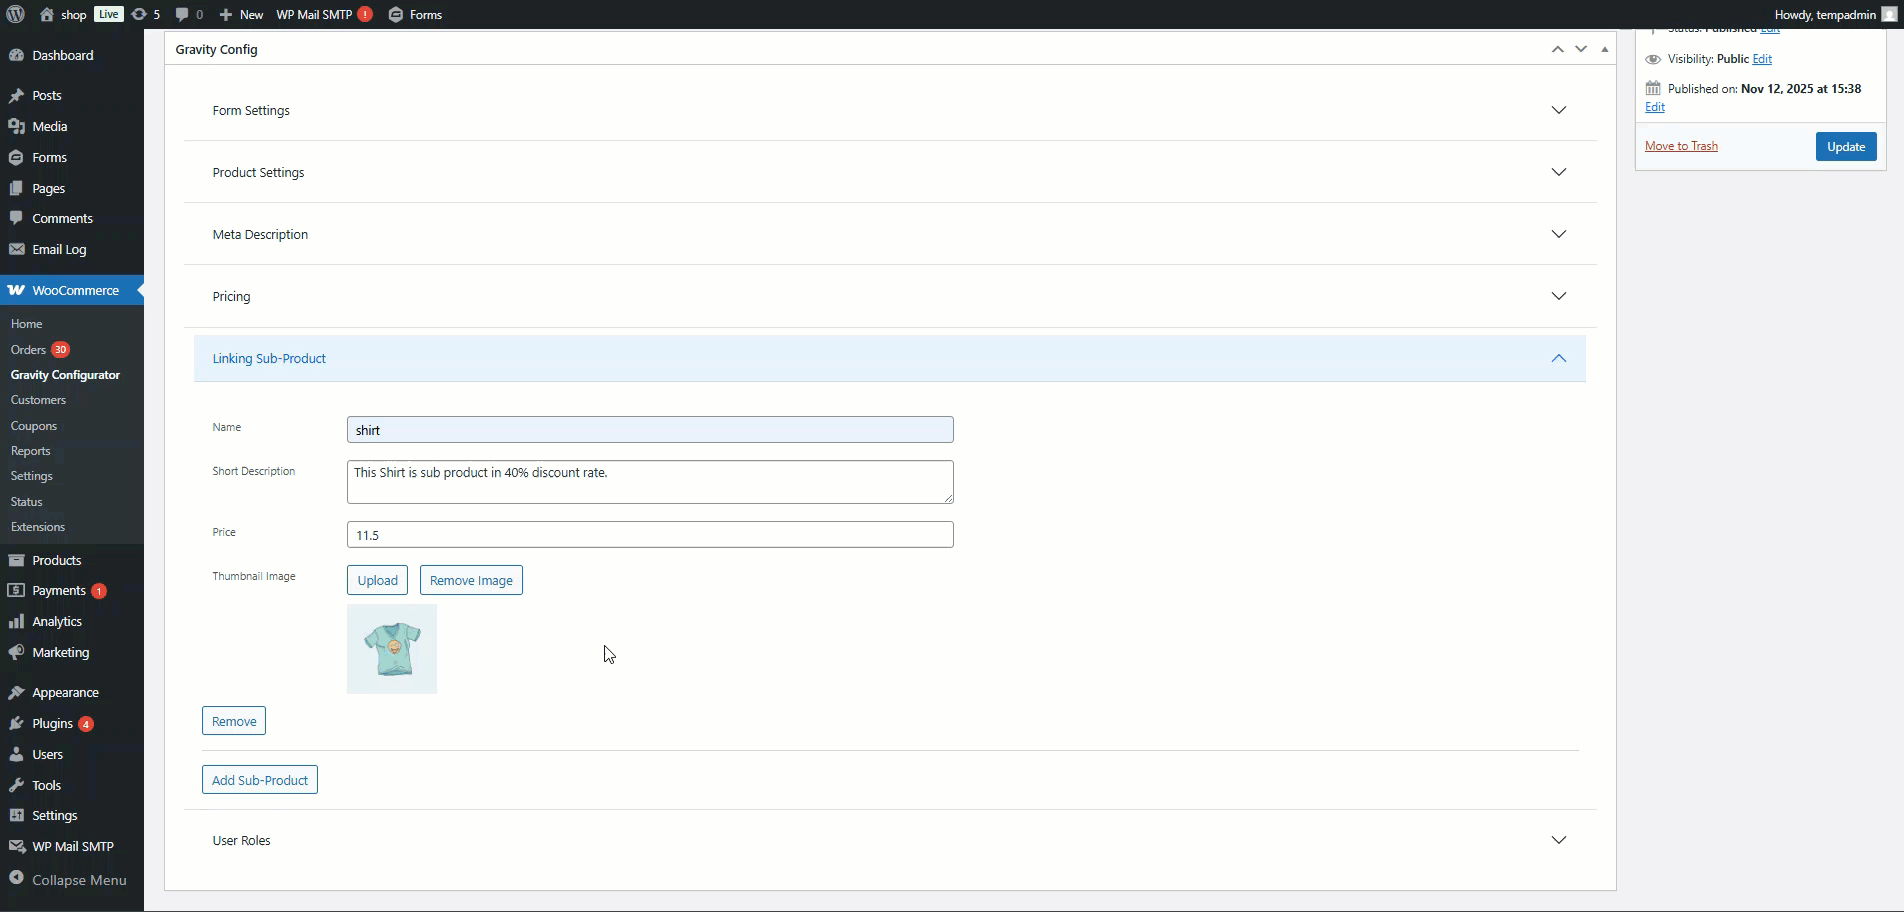This screenshot has width=1904, height=912.
Task: Open the Plugins menu
Action: point(52,723)
